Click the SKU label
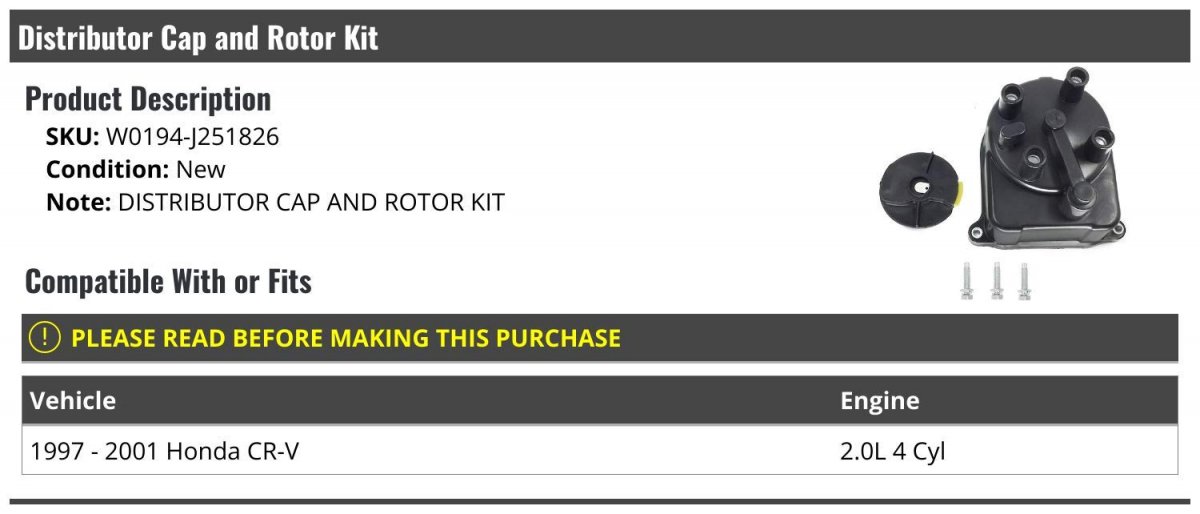 click(72, 137)
